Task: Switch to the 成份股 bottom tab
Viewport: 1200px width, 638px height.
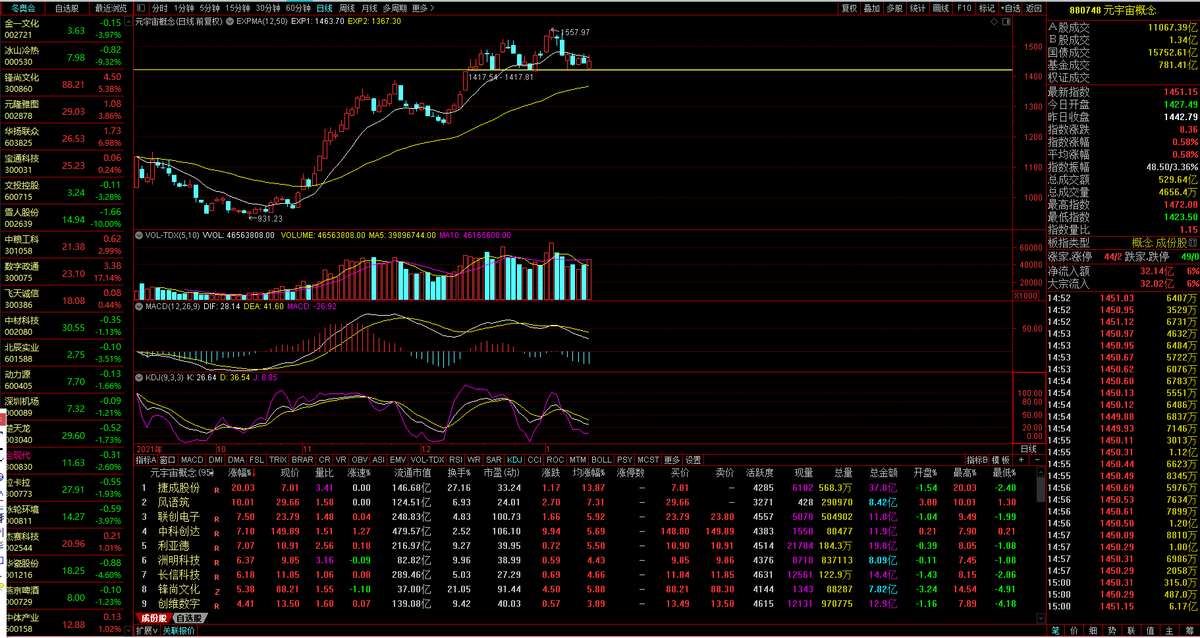Action: (153, 618)
